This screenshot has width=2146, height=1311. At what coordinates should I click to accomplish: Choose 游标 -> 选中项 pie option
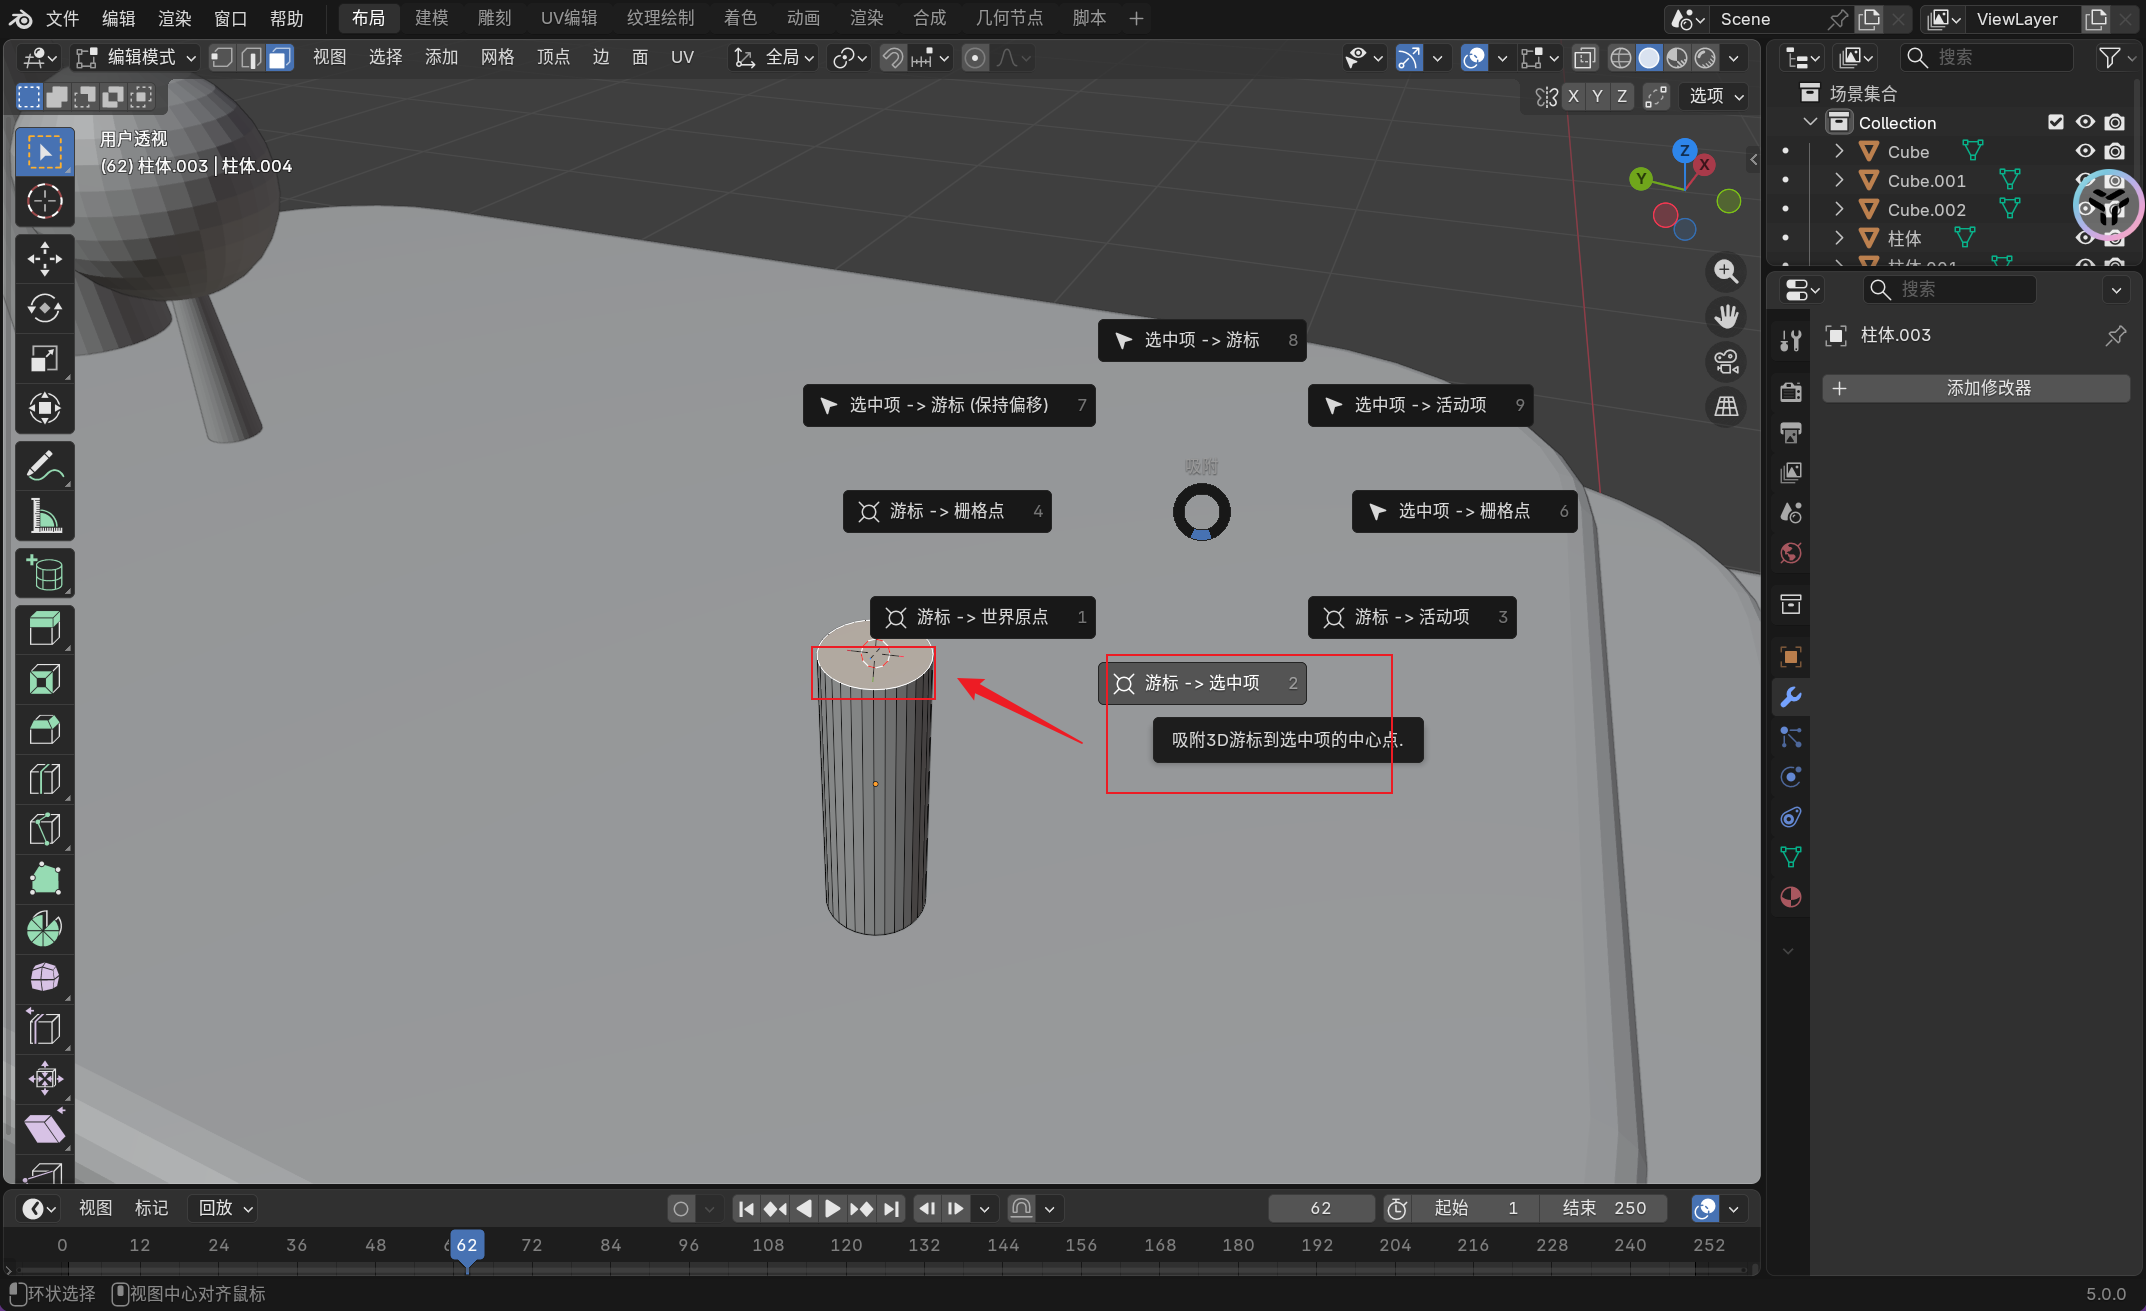[x=1202, y=683]
